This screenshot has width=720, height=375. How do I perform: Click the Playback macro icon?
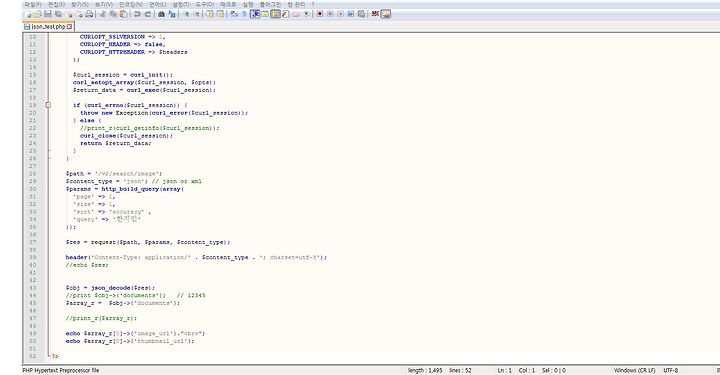340,14
